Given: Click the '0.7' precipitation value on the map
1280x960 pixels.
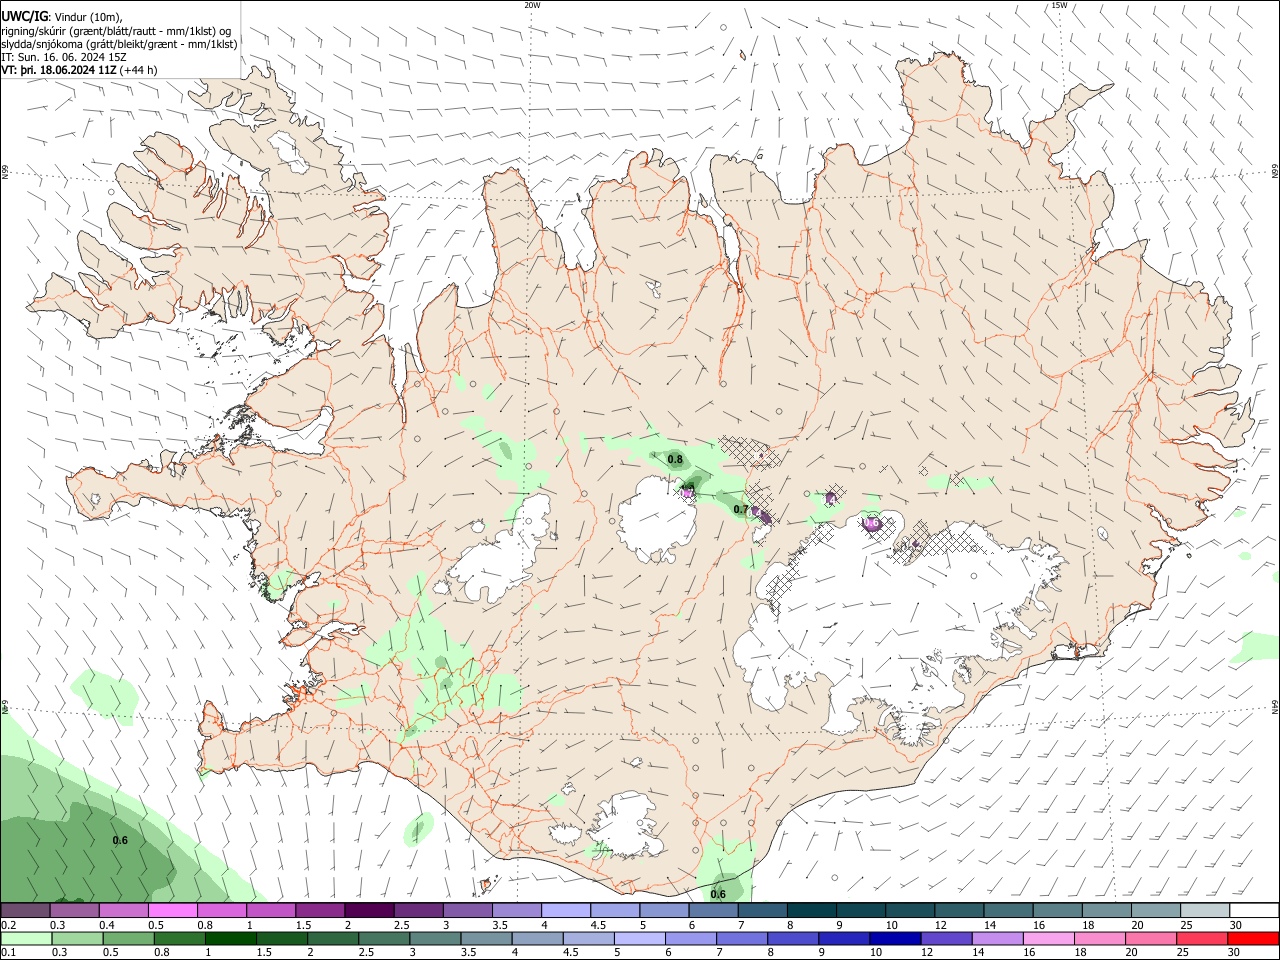Looking at the screenshot, I should tap(741, 510).
